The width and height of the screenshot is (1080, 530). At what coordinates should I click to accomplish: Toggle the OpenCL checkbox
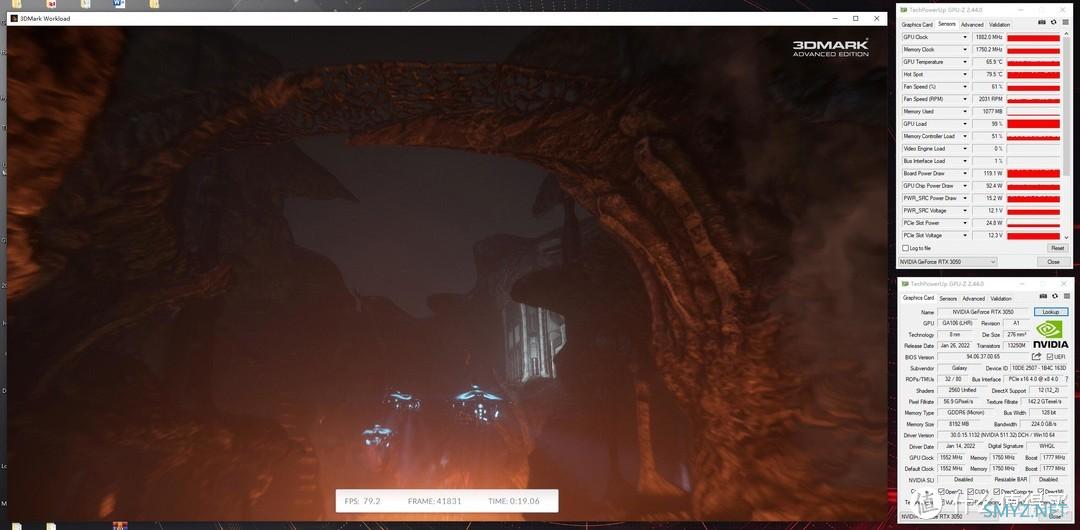942,491
